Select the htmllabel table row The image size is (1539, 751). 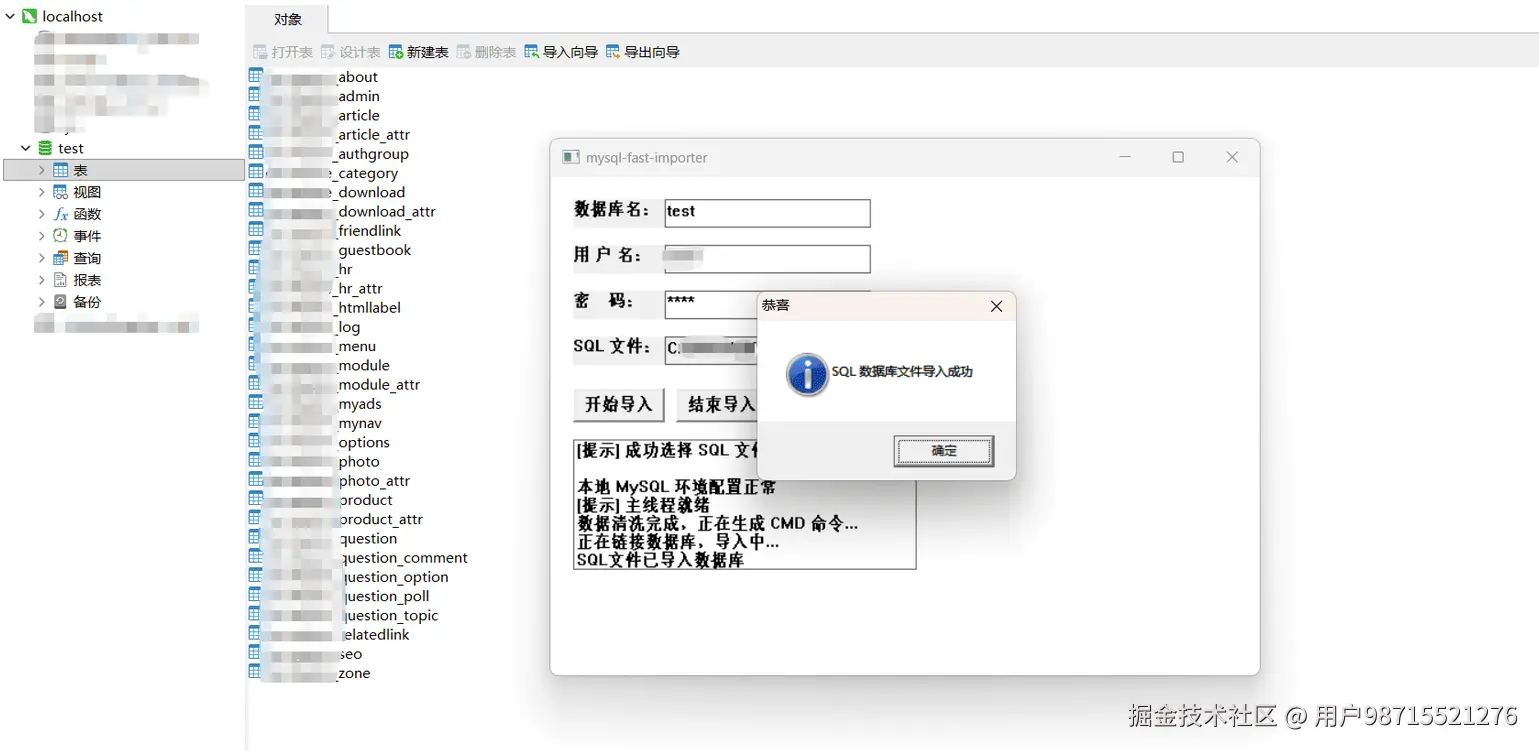325,307
